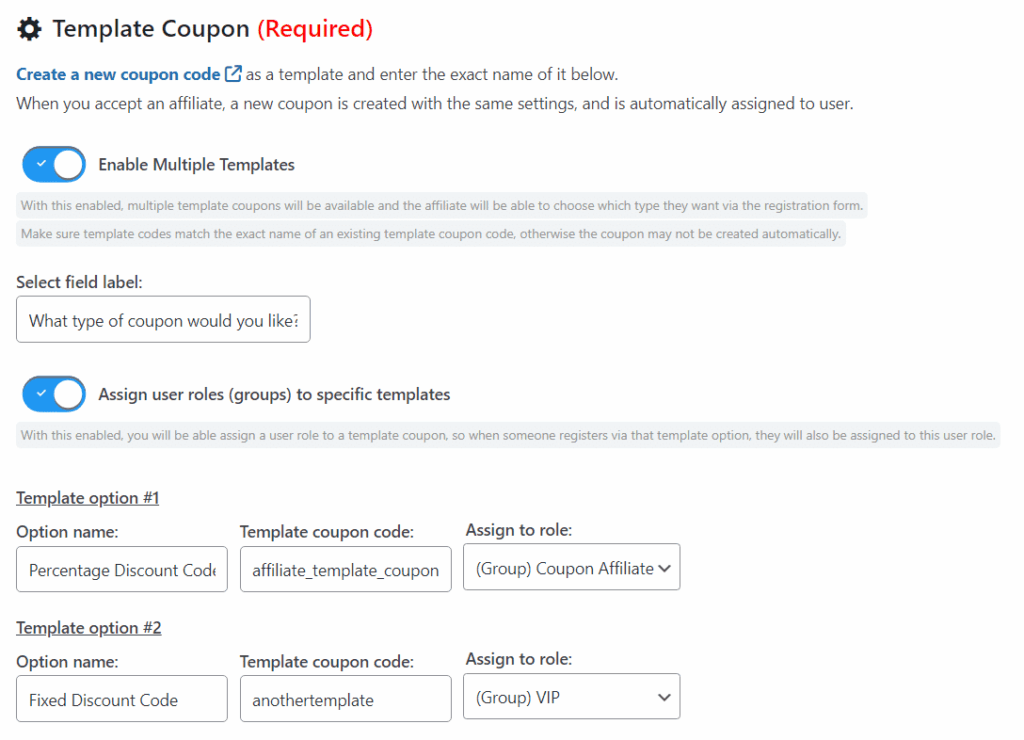The height and width of the screenshot is (740, 1024).
Task: Click the Fixed Discount Code option name field
Action: point(122,699)
